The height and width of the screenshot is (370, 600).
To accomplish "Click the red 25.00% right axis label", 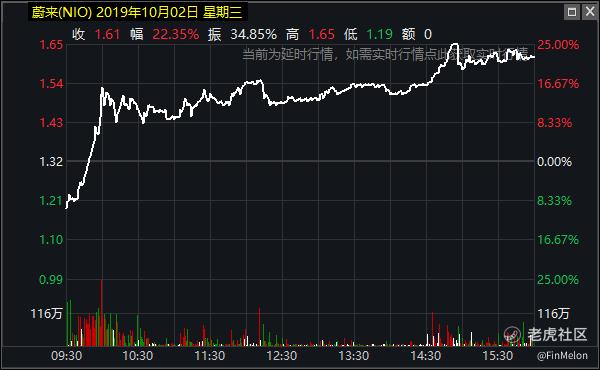I will pyautogui.click(x=558, y=45).
